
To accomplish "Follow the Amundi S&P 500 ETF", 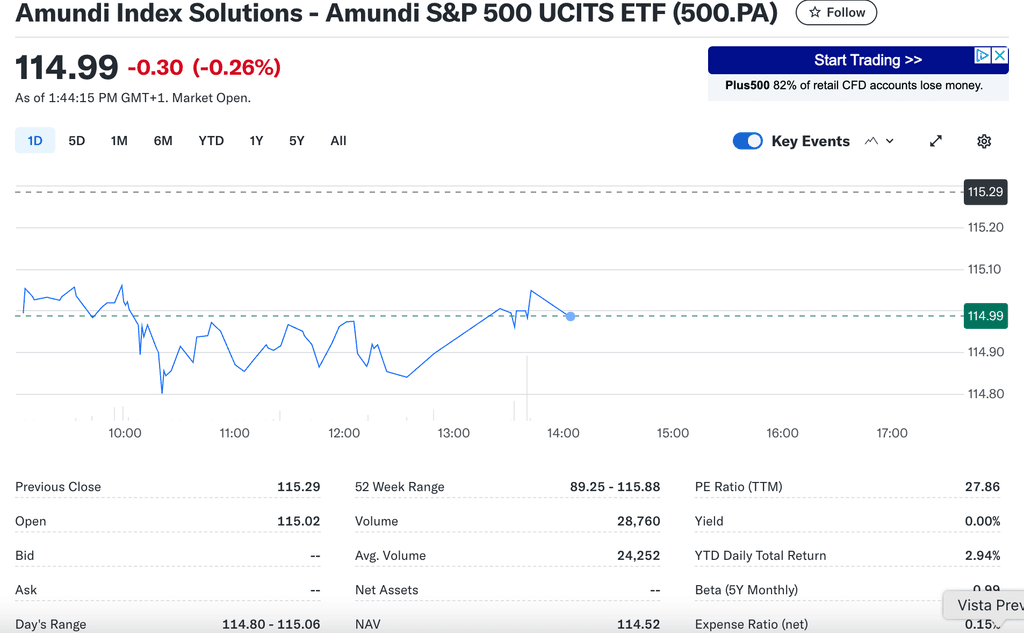I will [x=836, y=13].
